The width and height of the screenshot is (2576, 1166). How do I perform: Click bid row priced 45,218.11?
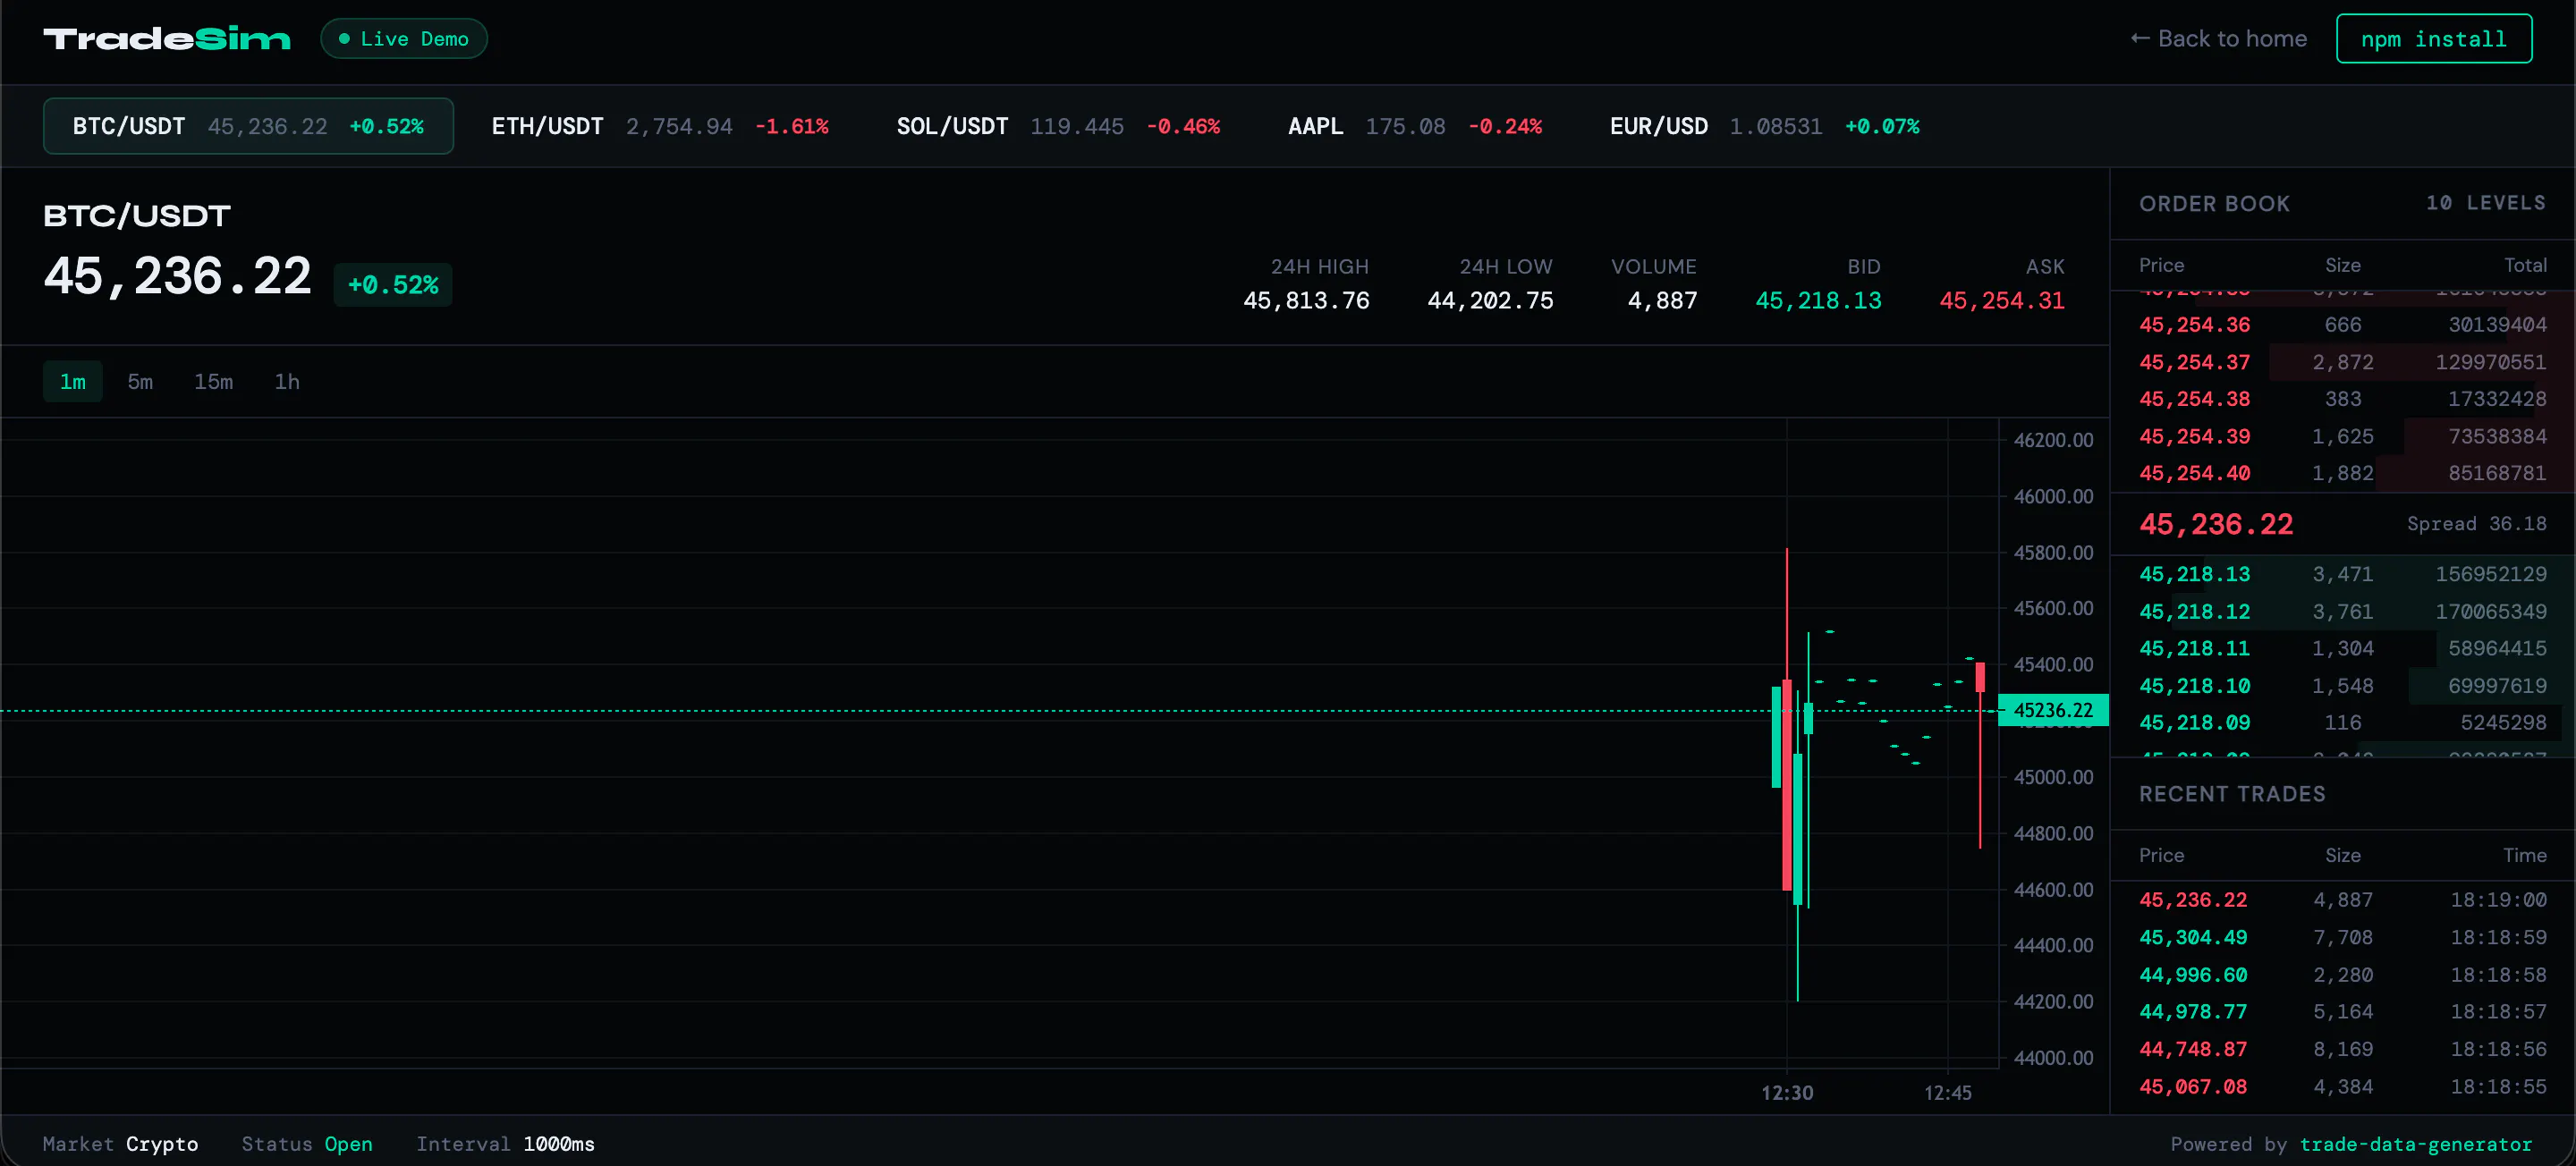pyautogui.click(x=2342, y=649)
